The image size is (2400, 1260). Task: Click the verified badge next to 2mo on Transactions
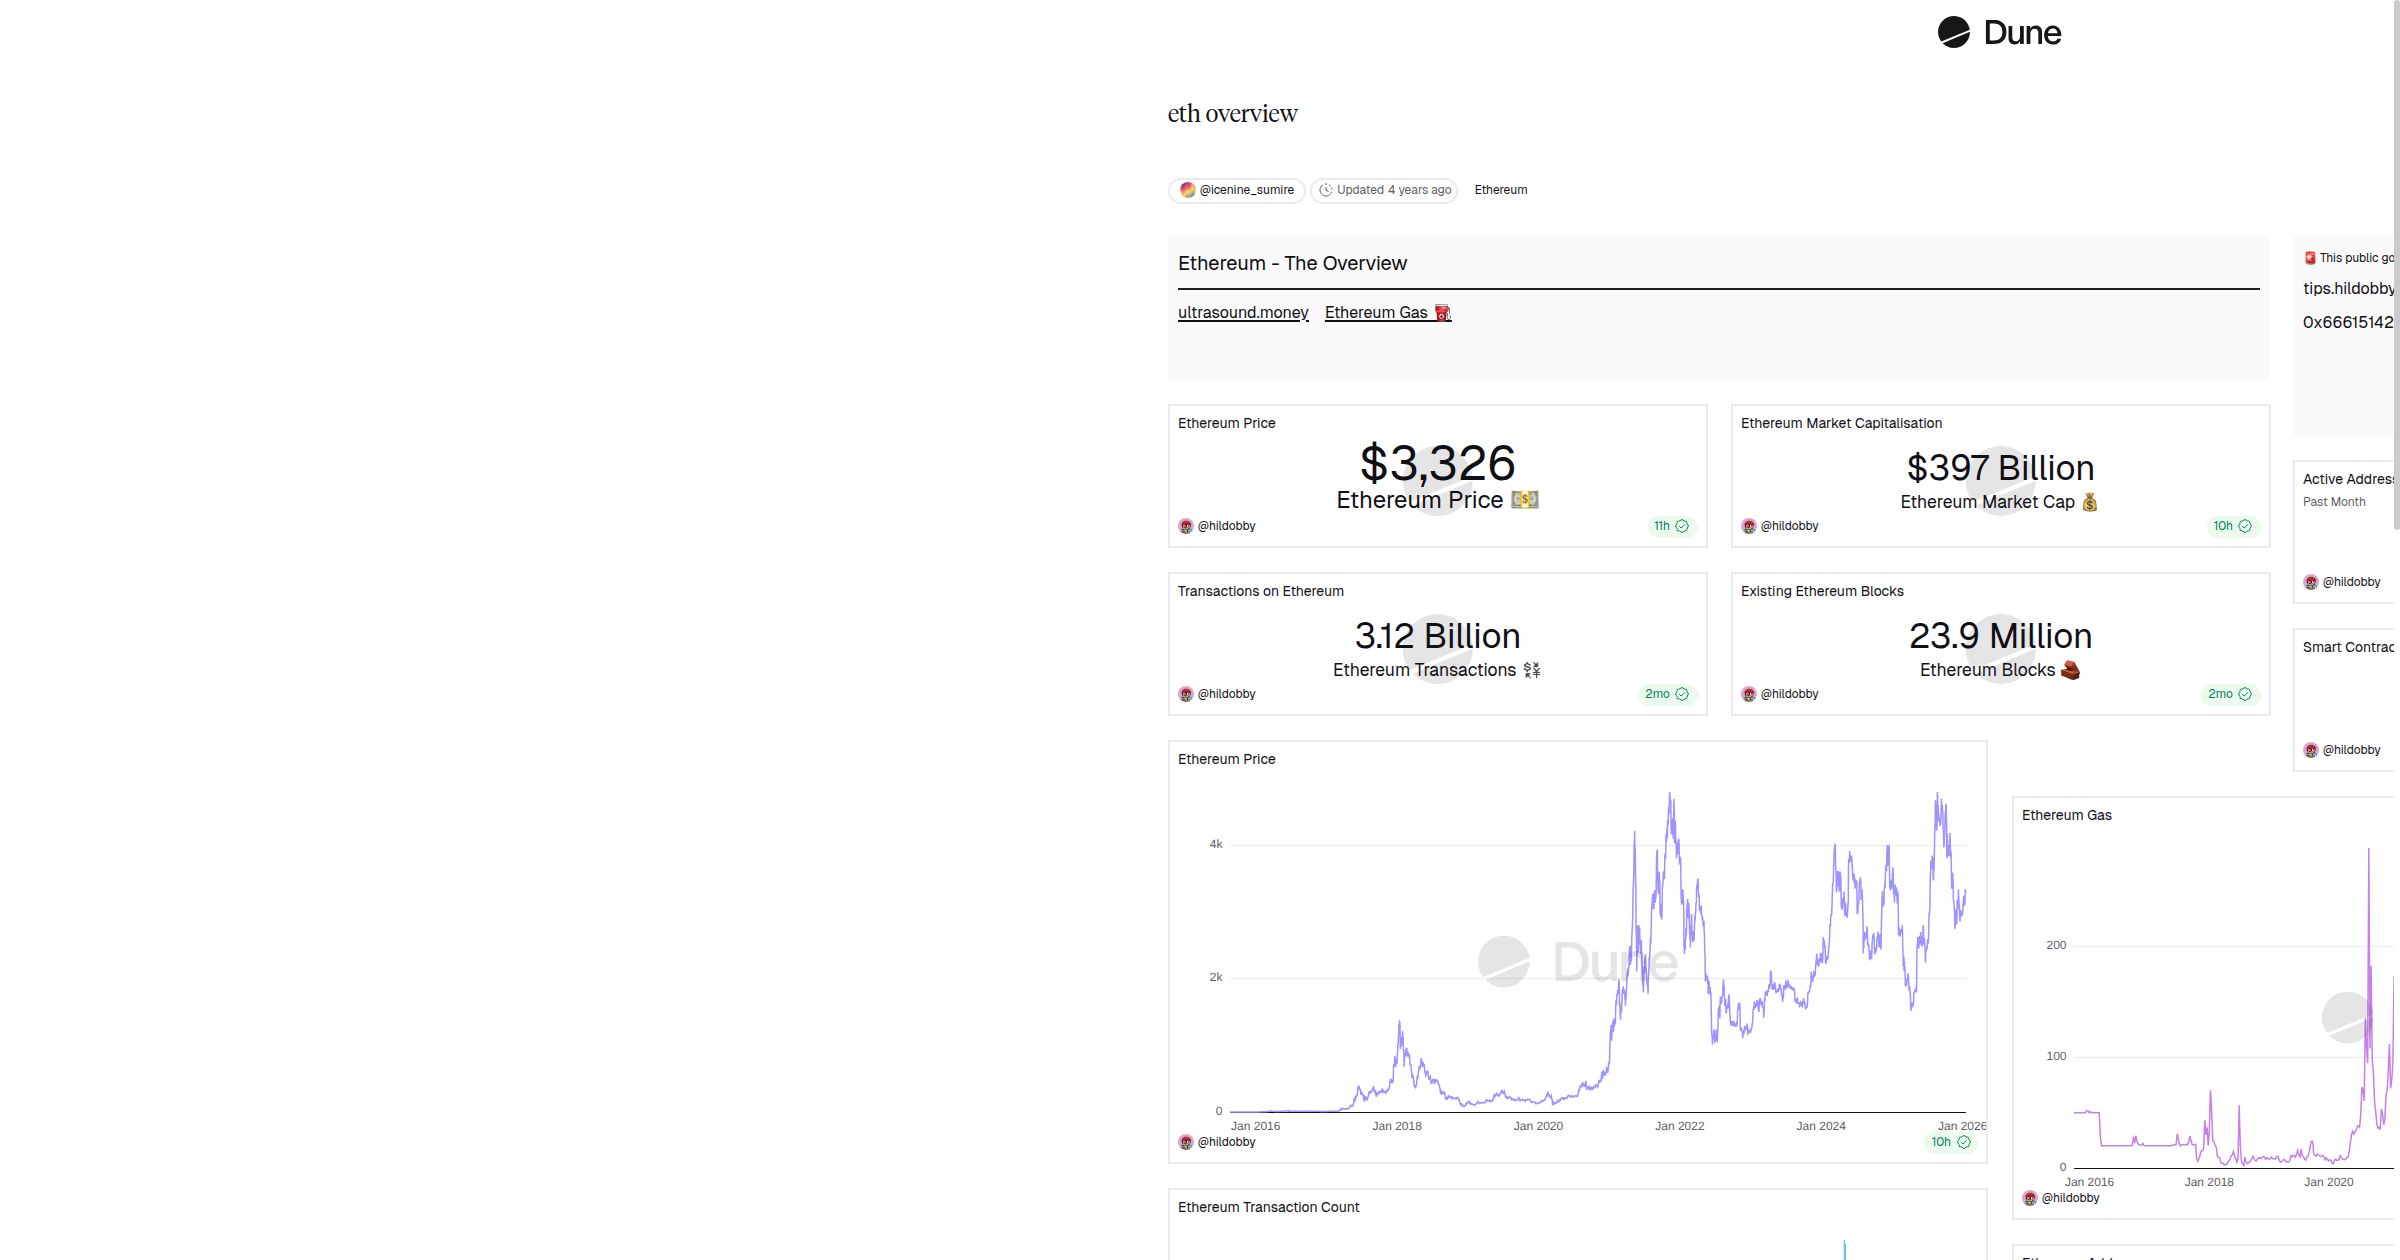pos(1680,694)
